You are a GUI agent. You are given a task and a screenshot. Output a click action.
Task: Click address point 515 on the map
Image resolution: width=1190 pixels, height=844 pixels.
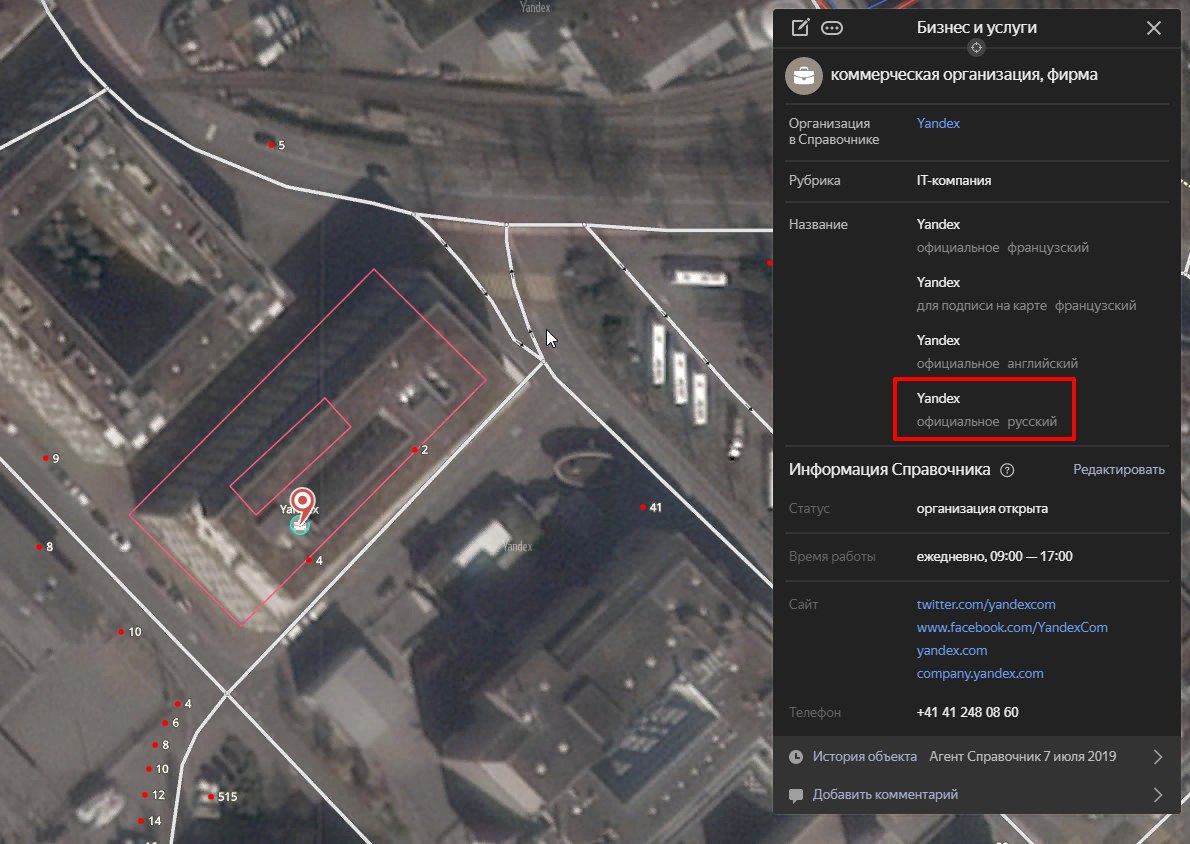211,797
